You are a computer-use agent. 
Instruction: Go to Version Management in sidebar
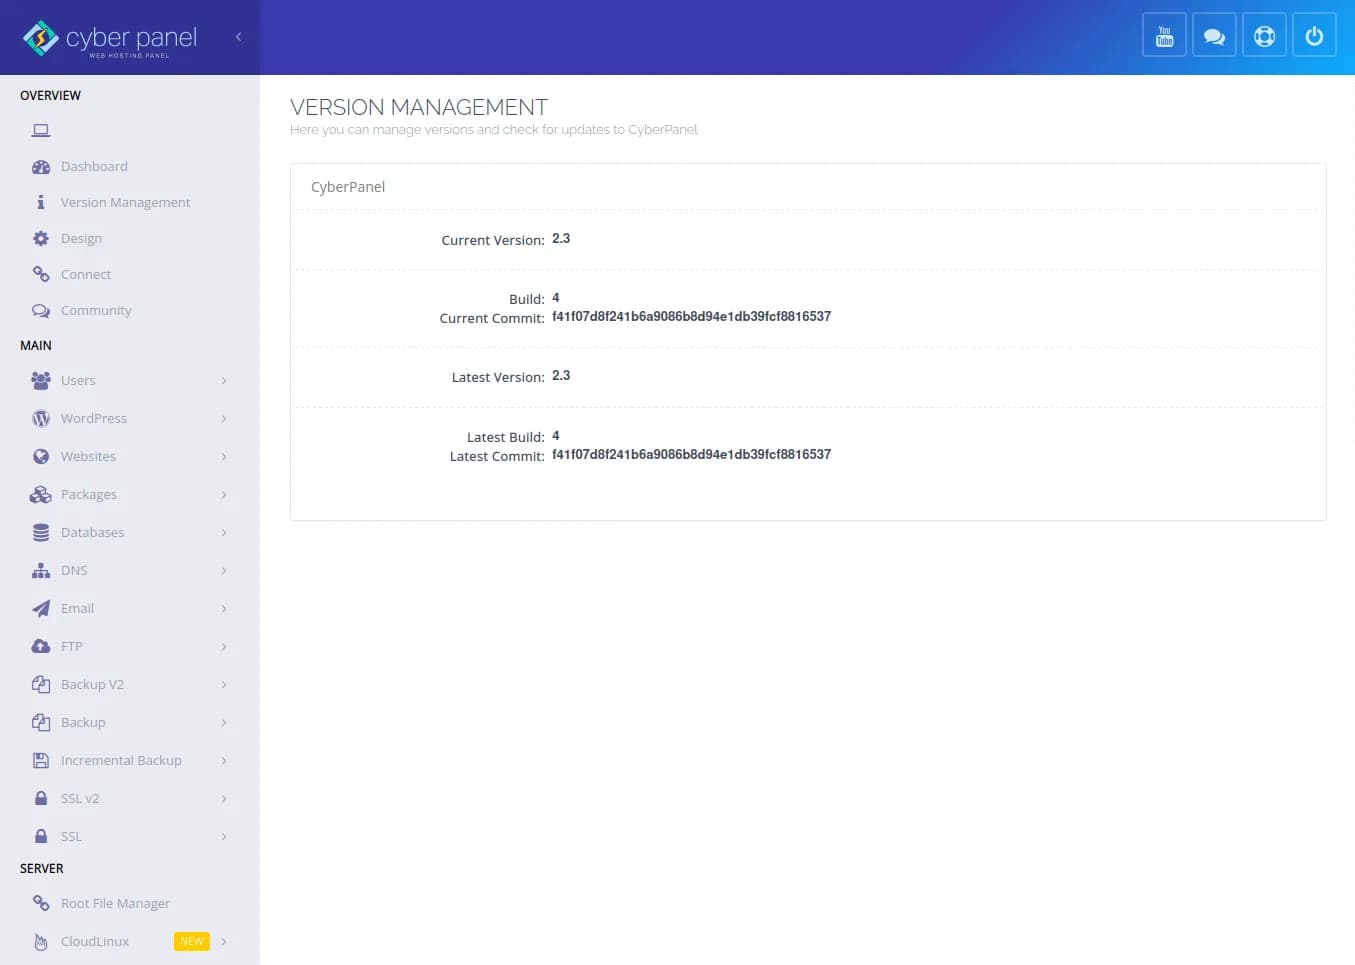tap(125, 202)
